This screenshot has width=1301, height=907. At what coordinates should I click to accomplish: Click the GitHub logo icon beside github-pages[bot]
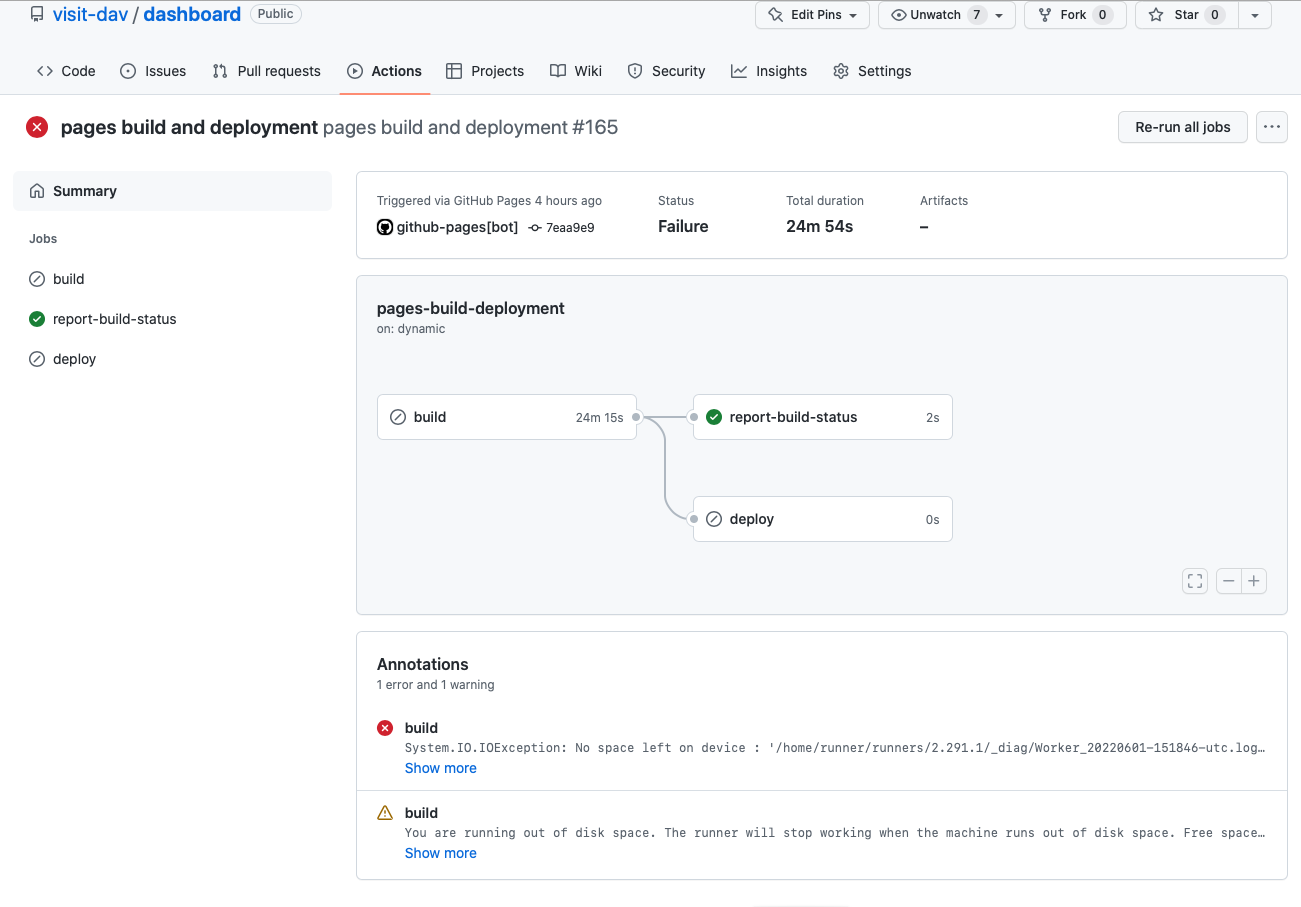(385, 227)
